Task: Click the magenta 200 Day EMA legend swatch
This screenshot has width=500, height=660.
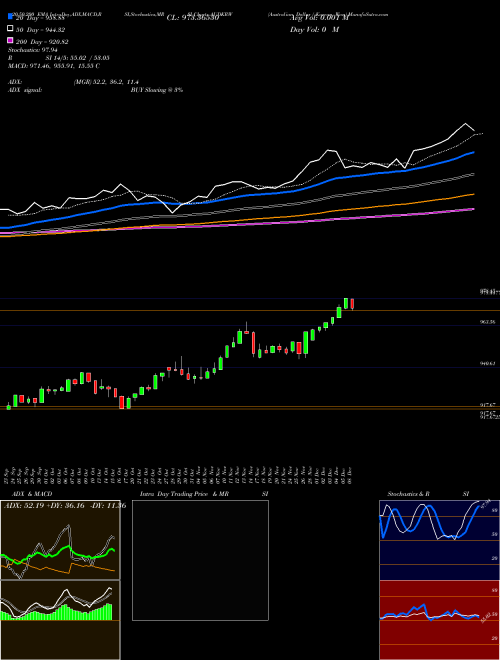Action: (10, 41)
